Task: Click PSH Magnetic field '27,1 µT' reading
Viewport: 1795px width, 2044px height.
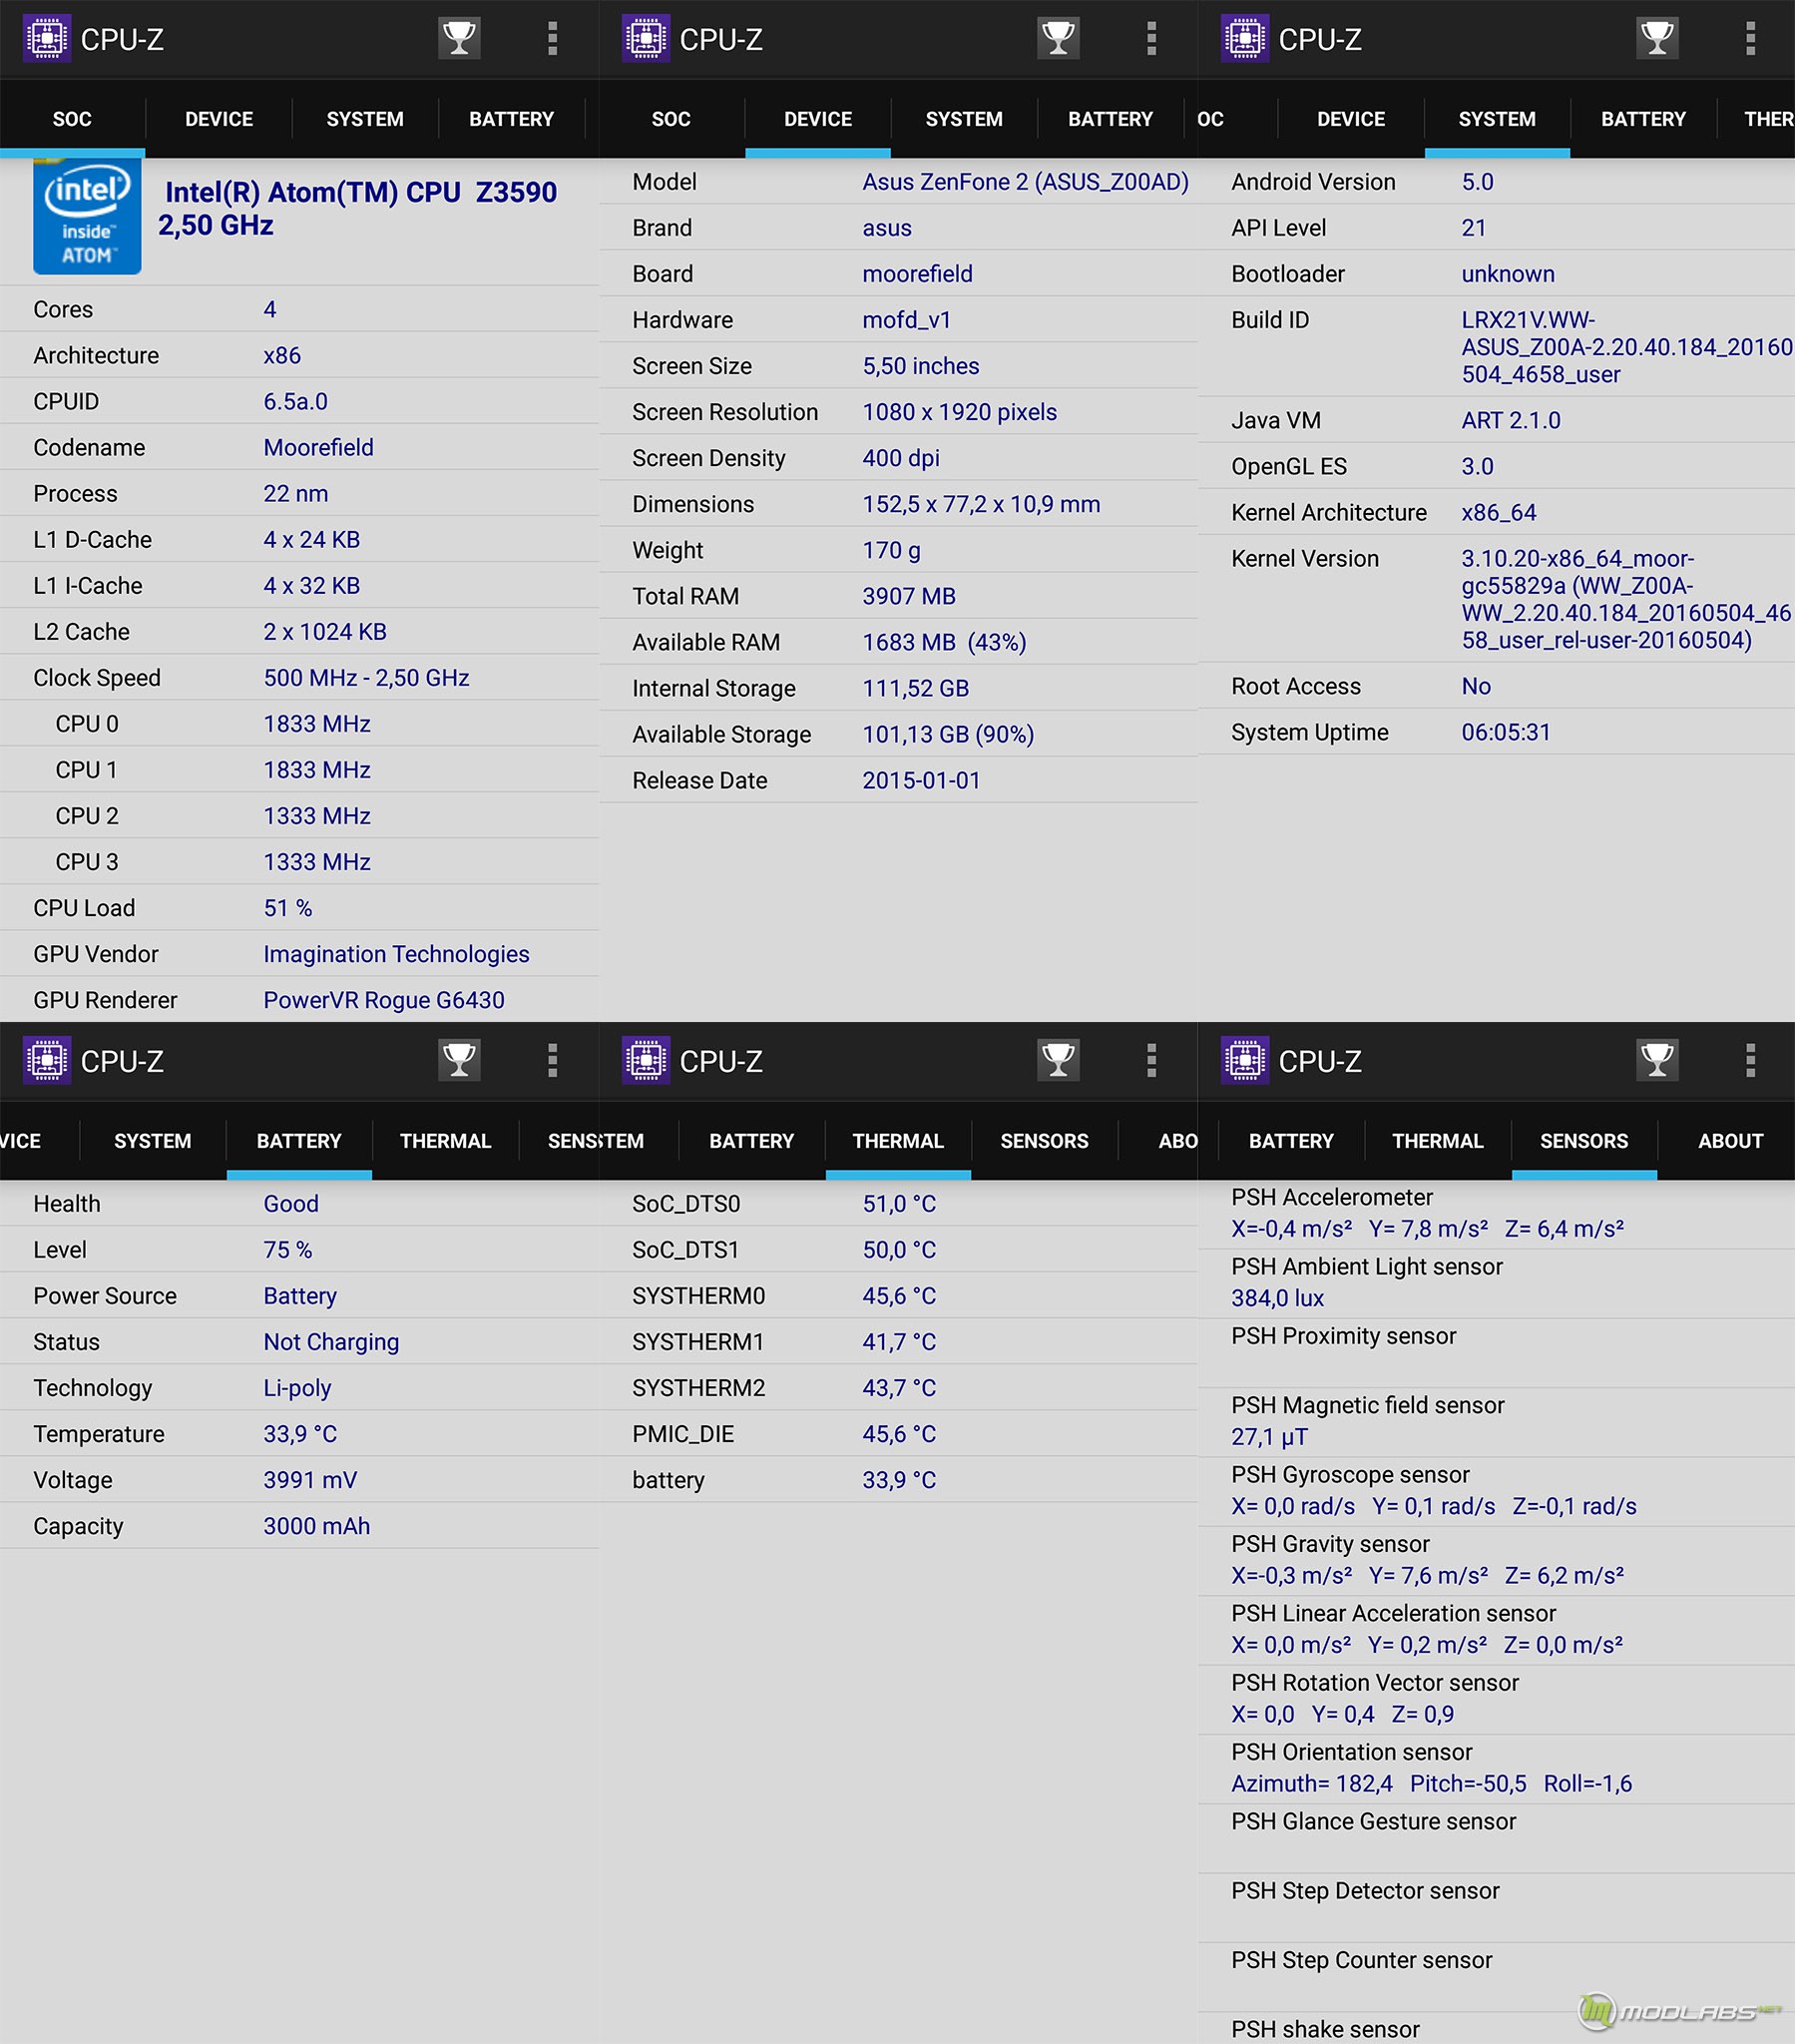Action: coord(1269,1437)
